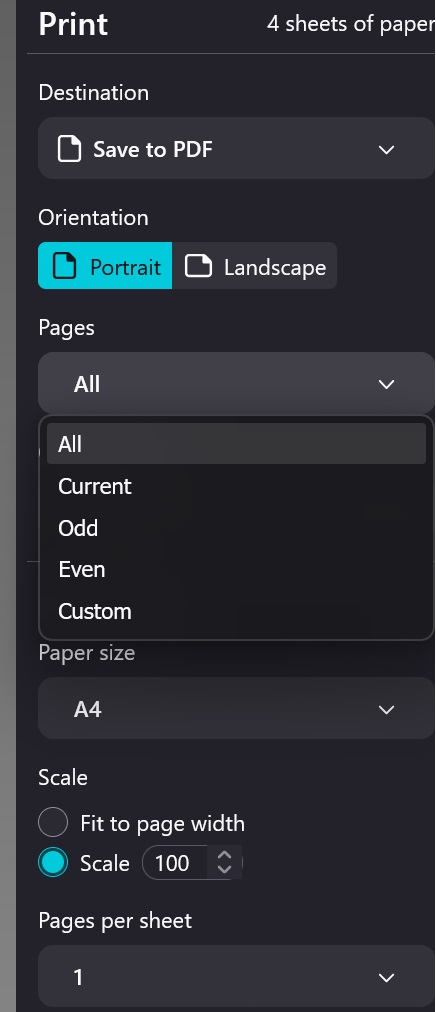Viewport: 436px width, 1012px height.
Task: Click the Portrait page icon
Action: 64,266
